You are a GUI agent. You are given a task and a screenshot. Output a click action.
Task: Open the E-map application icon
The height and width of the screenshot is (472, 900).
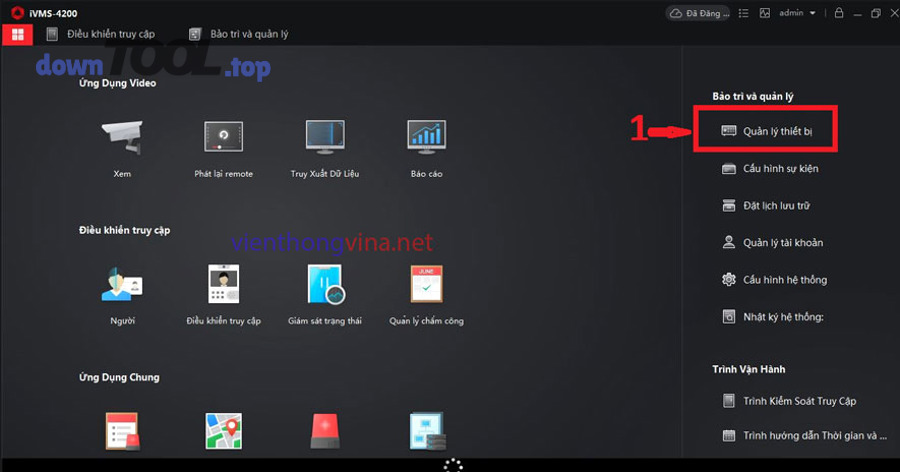point(224,430)
